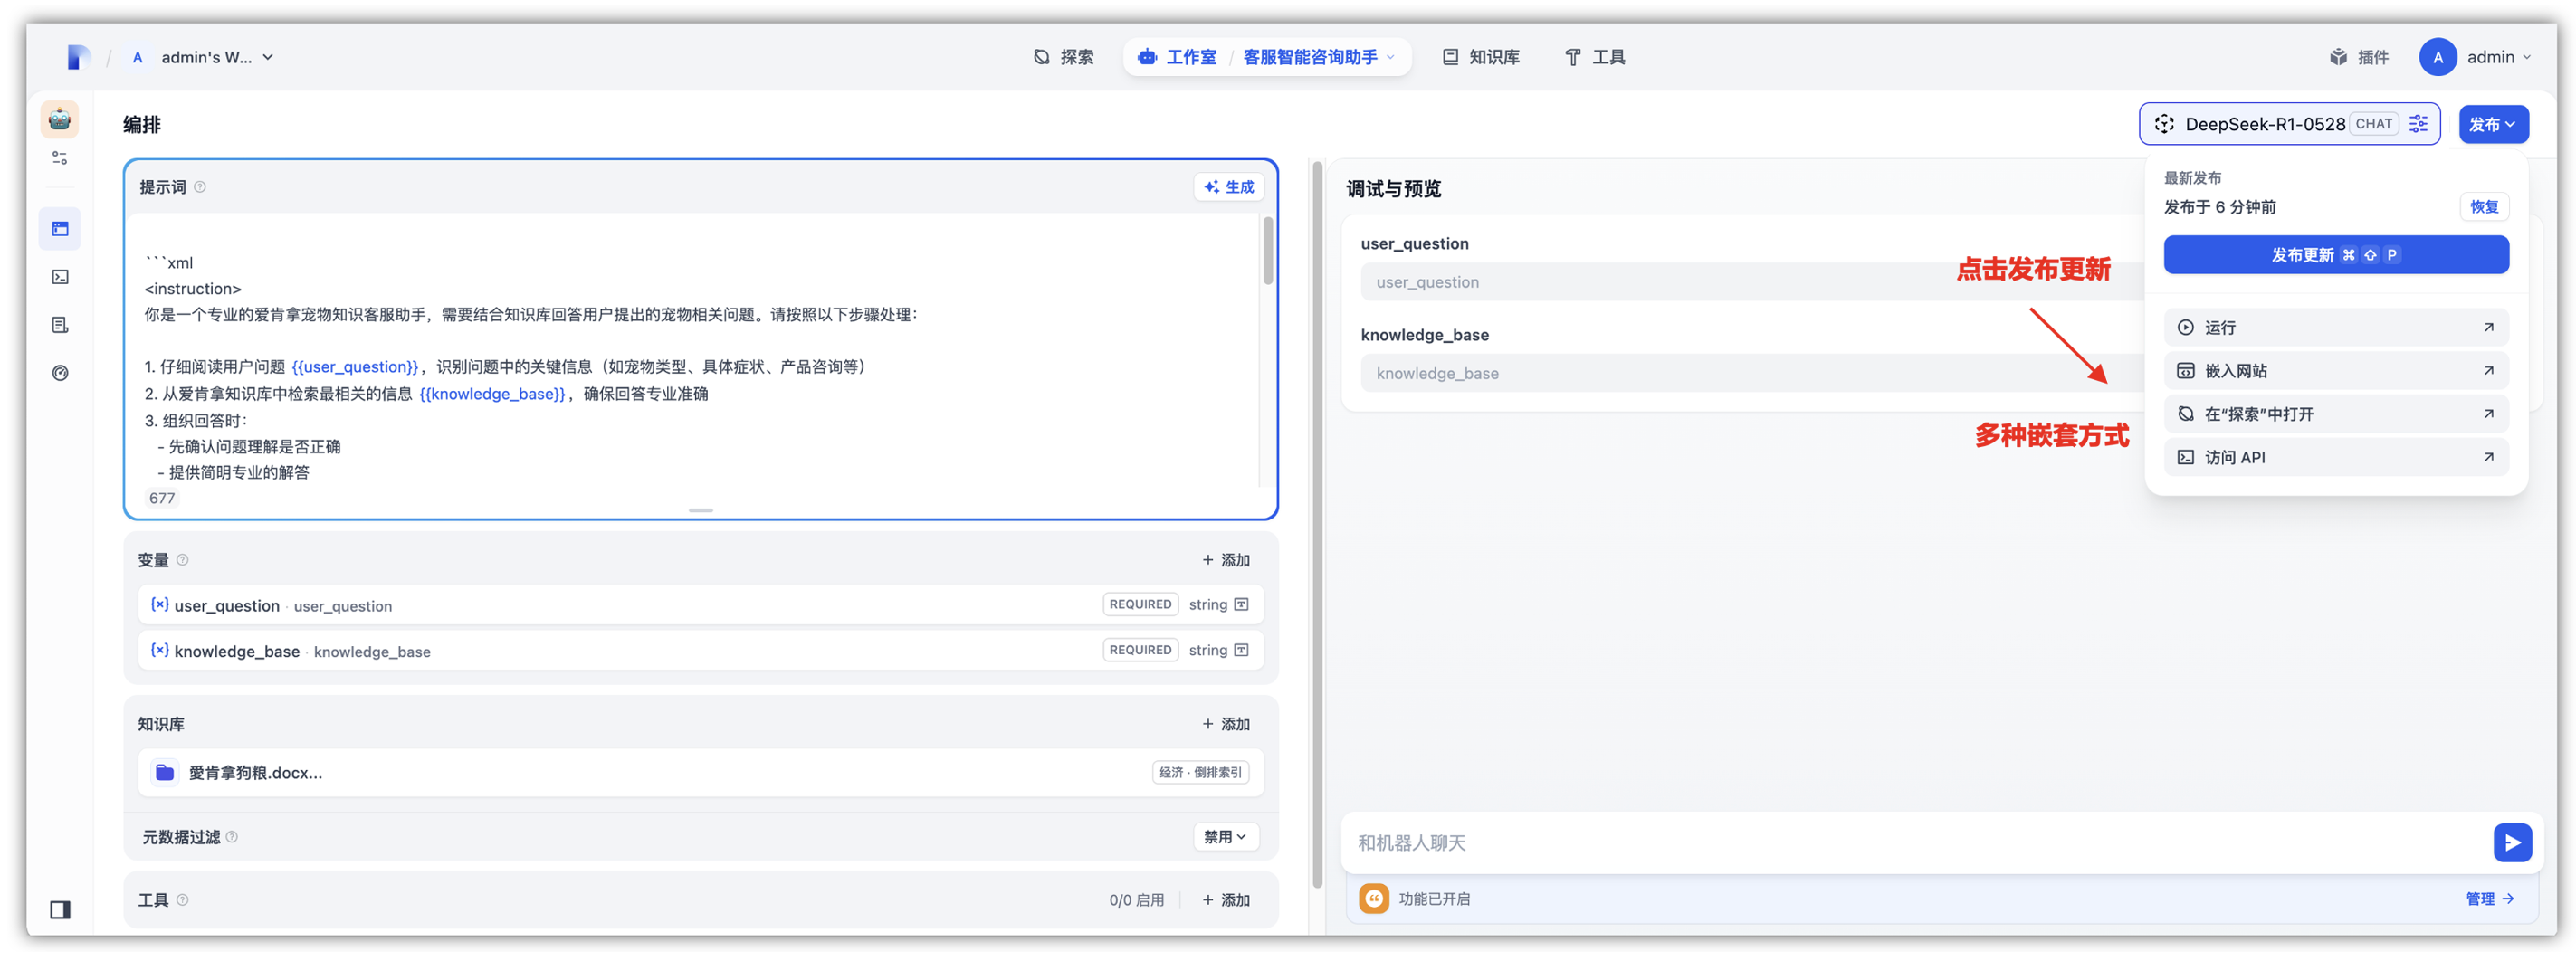The width and height of the screenshot is (2576, 961).
Task: Select 嵌入网站 (Embed into site) entry
Action: click(2335, 371)
